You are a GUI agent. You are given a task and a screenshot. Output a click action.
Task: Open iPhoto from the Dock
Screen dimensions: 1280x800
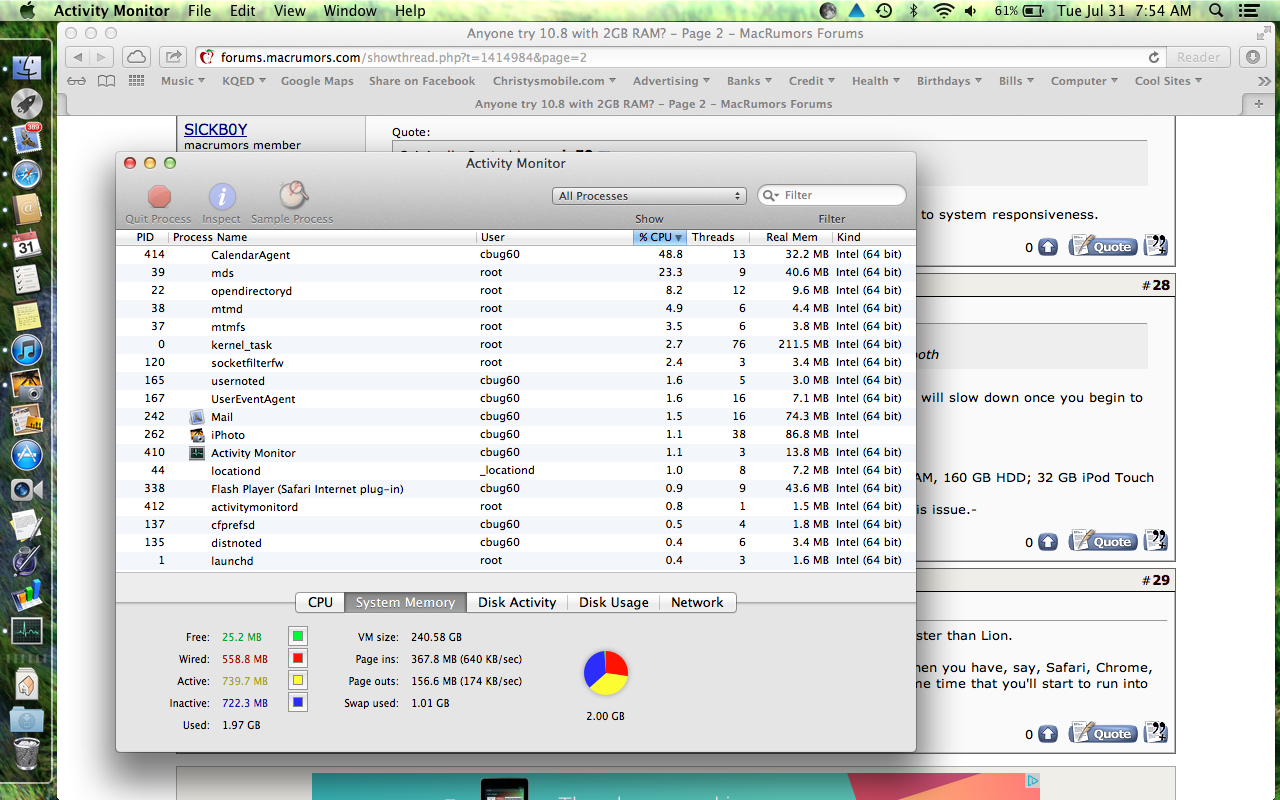27,384
